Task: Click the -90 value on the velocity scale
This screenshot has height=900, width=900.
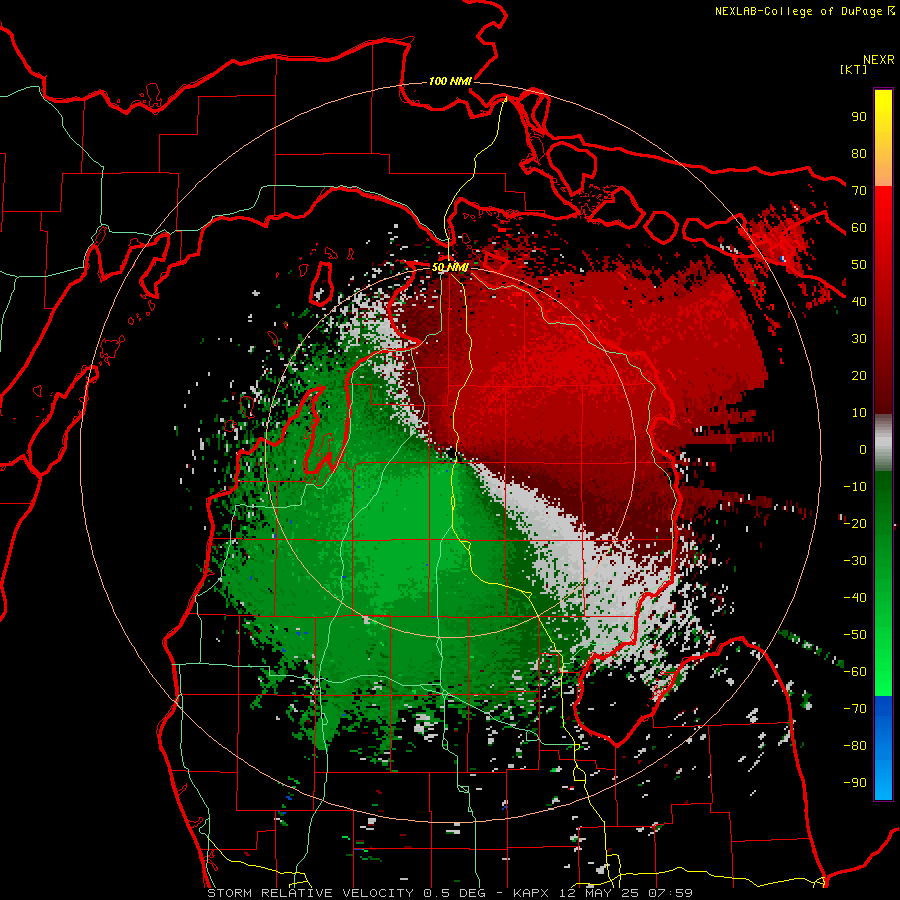Action: (855, 783)
